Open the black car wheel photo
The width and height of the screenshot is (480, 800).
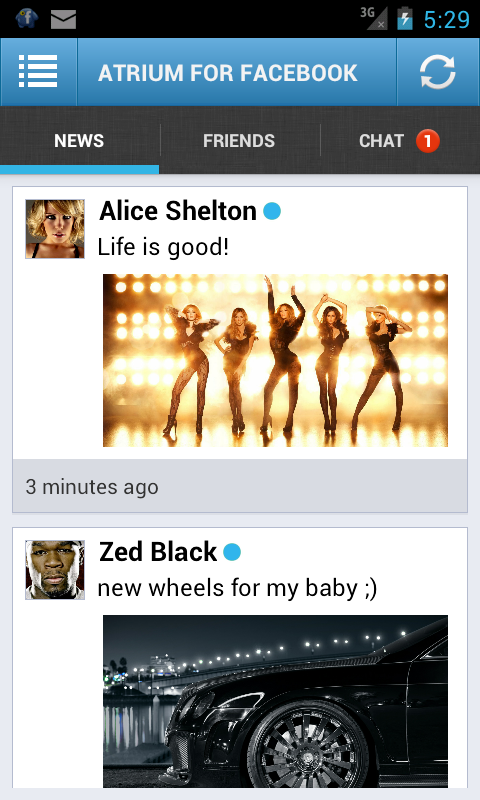tap(275, 701)
